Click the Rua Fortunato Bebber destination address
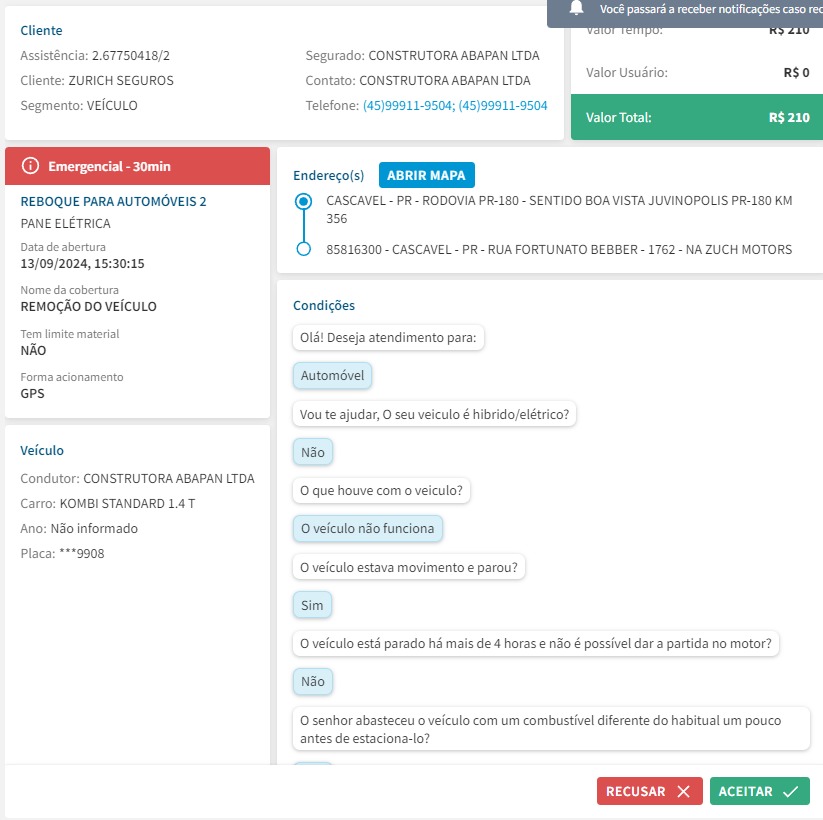The height and width of the screenshot is (820, 823). coord(559,249)
